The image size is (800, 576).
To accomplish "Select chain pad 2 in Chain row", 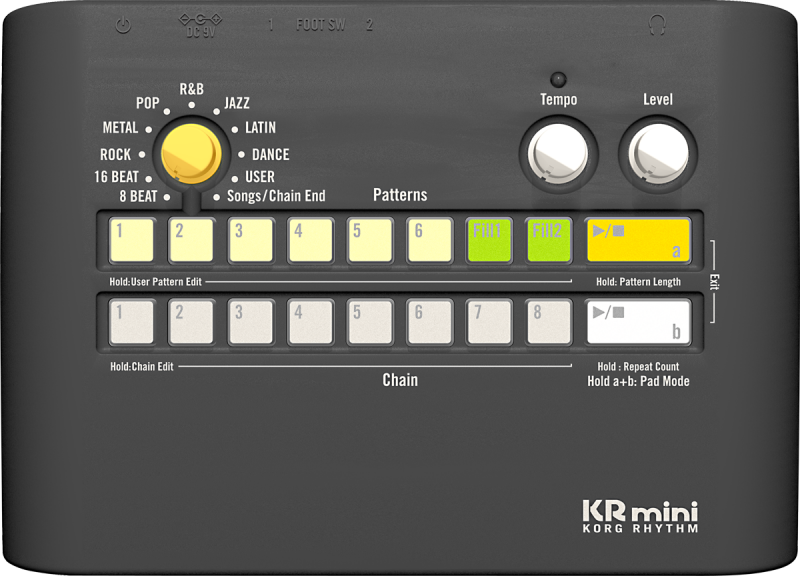I will [191, 322].
